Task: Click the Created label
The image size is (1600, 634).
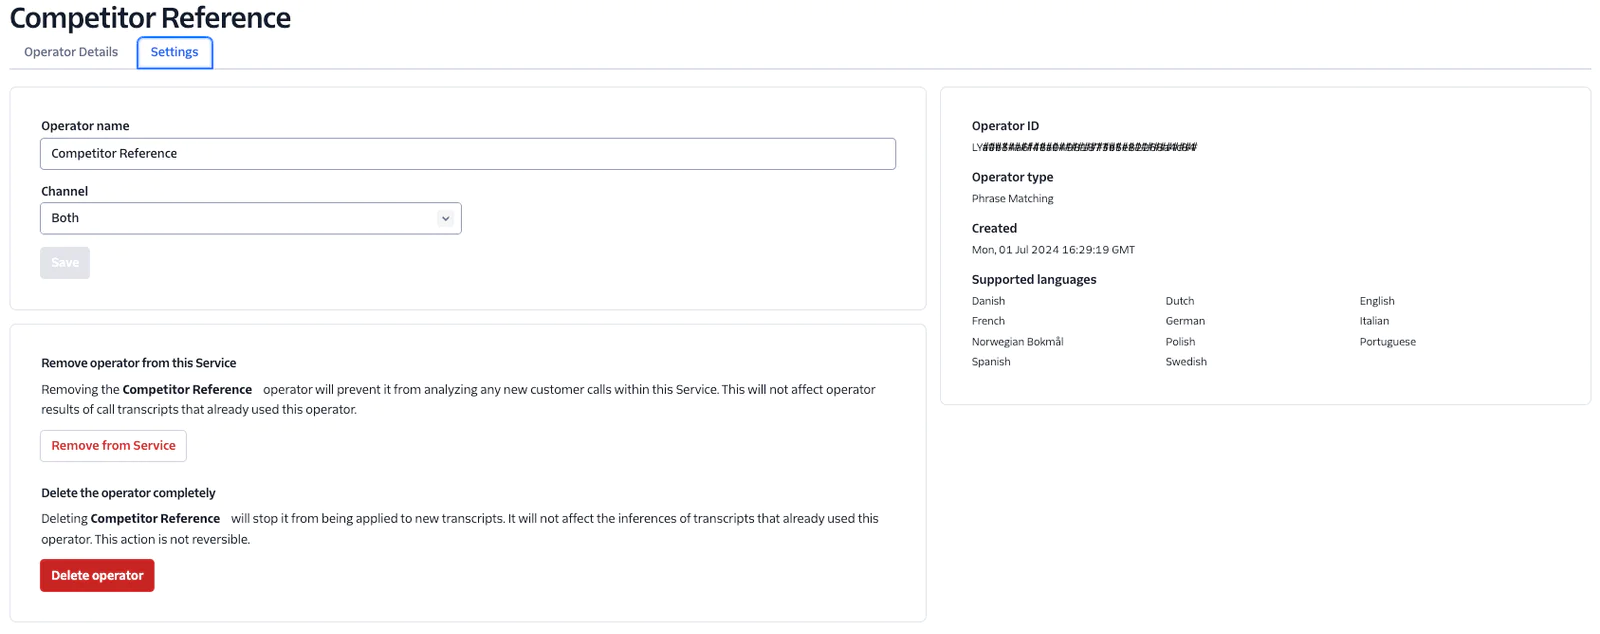Action: point(994,229)
